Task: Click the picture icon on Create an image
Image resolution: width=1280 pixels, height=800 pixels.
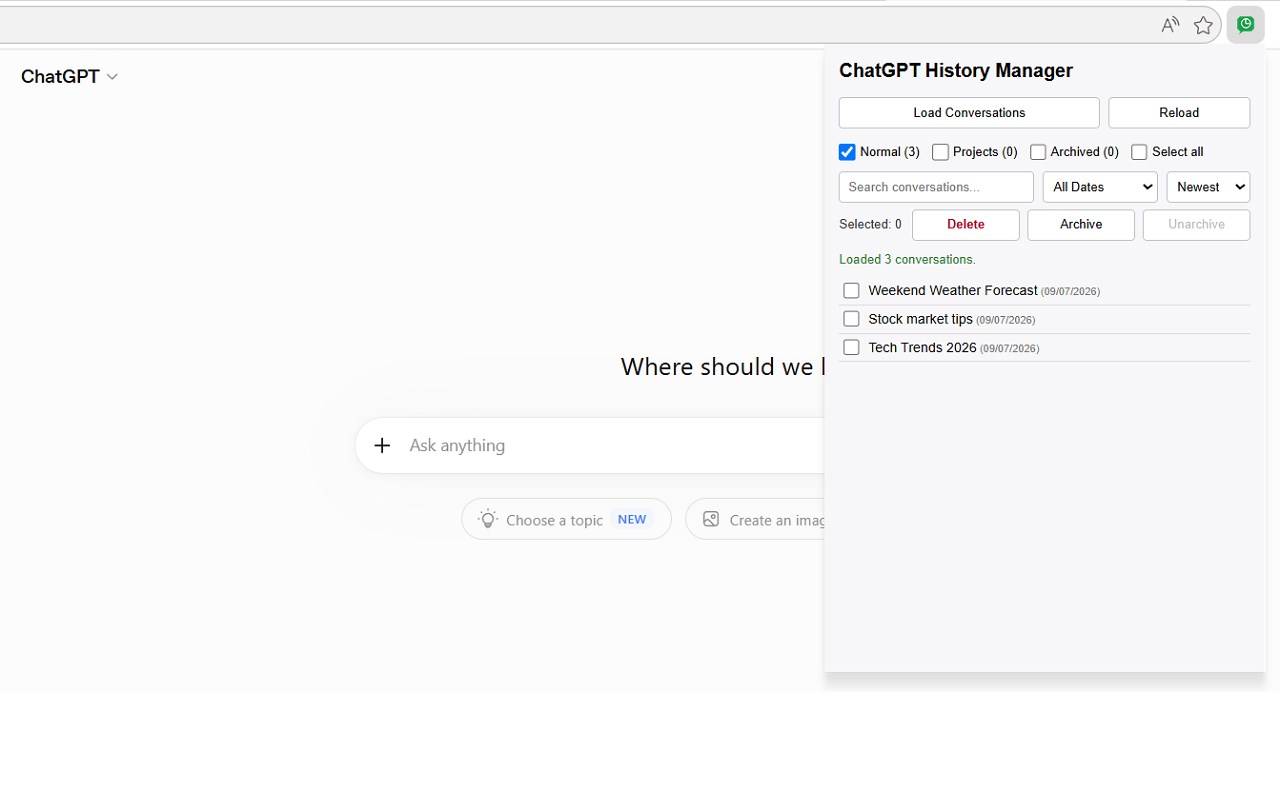Action: 711,519
